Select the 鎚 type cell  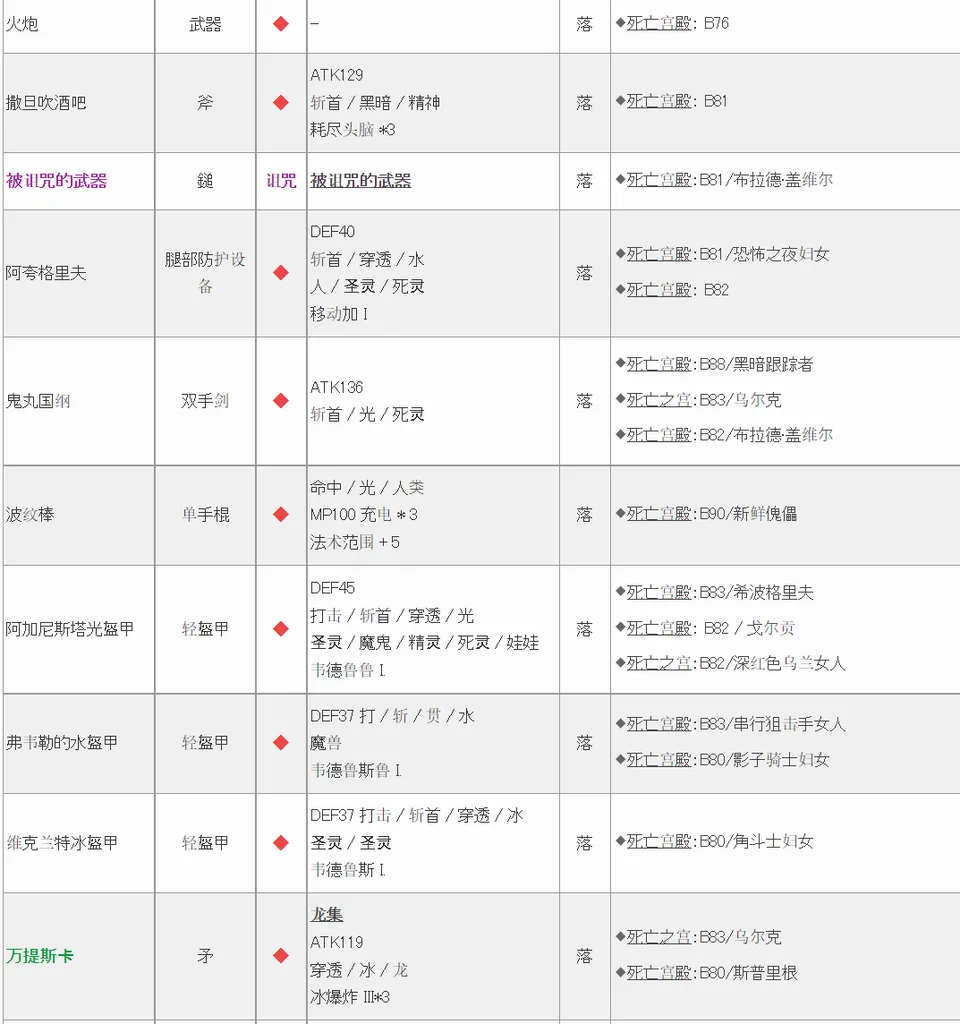click(205, 181)
